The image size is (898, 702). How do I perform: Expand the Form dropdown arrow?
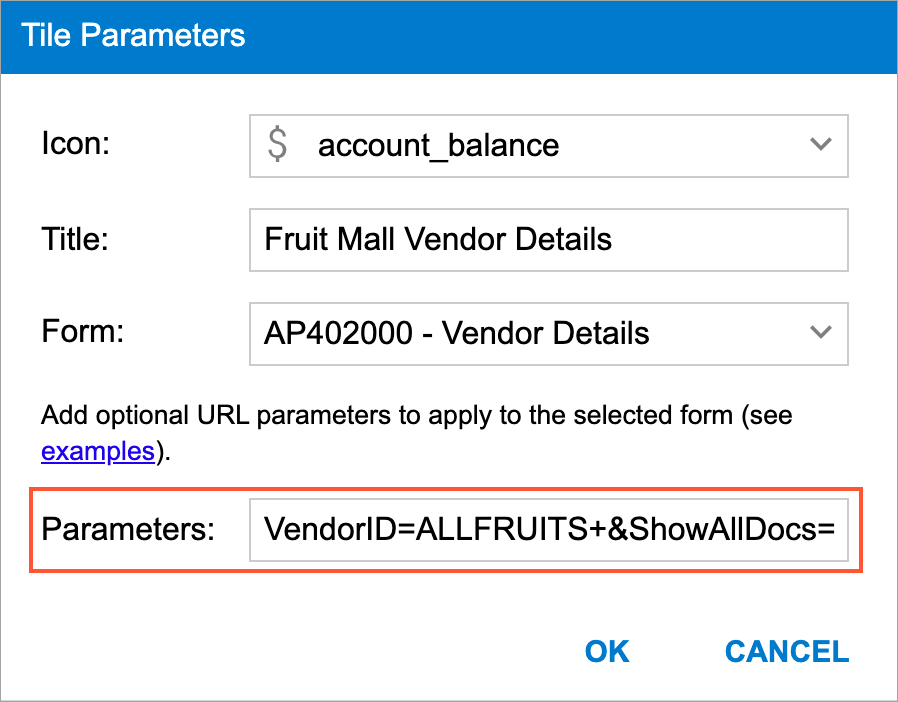point(820,333)
